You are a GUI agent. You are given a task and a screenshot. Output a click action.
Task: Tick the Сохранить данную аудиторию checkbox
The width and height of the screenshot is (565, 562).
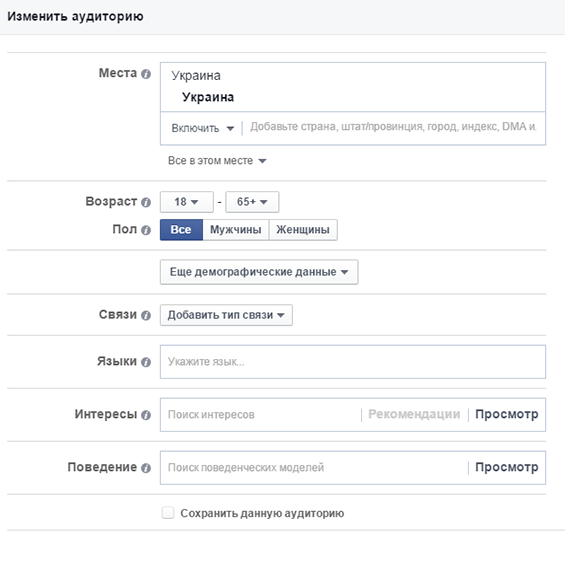point(168,512)
